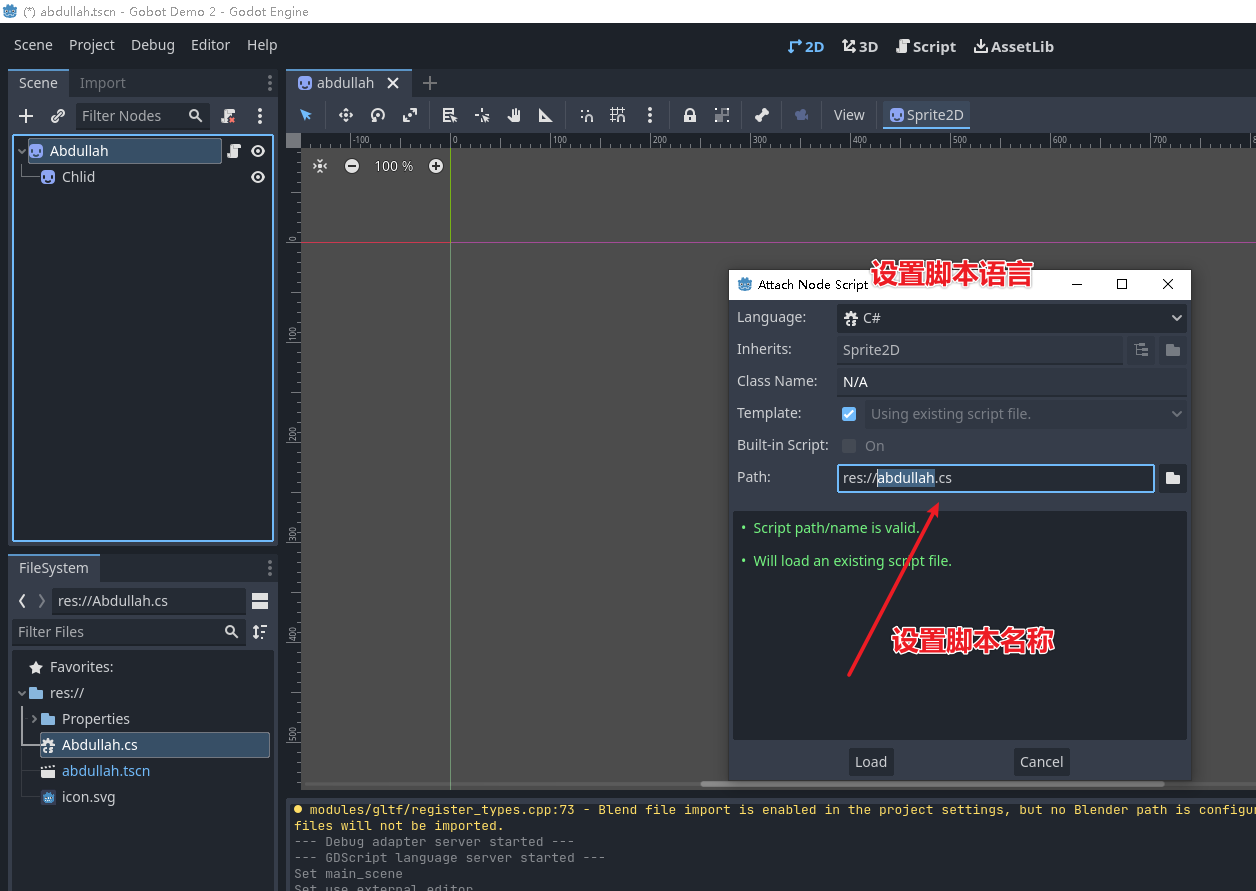The height and width of the screenshot is (891, 1256).
Task: Select the Scale Mode tool
Action: (410, 115)
